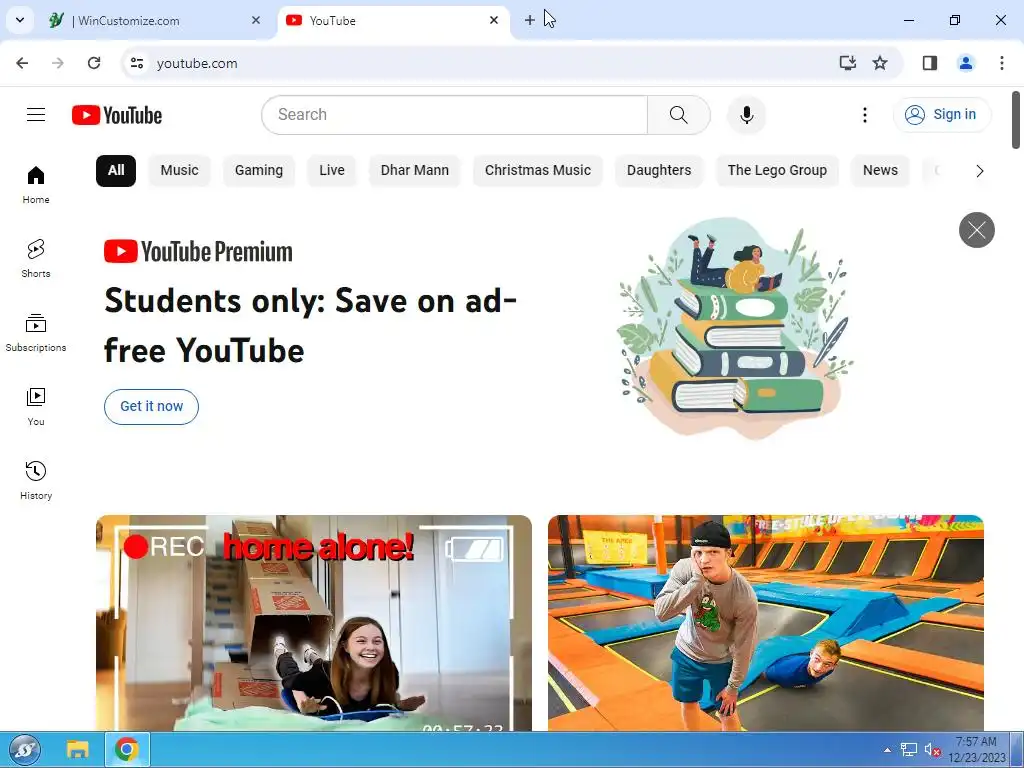Filter by Gaming chip
This screenshot has height=768, width=1024.
tap(259, 170)
